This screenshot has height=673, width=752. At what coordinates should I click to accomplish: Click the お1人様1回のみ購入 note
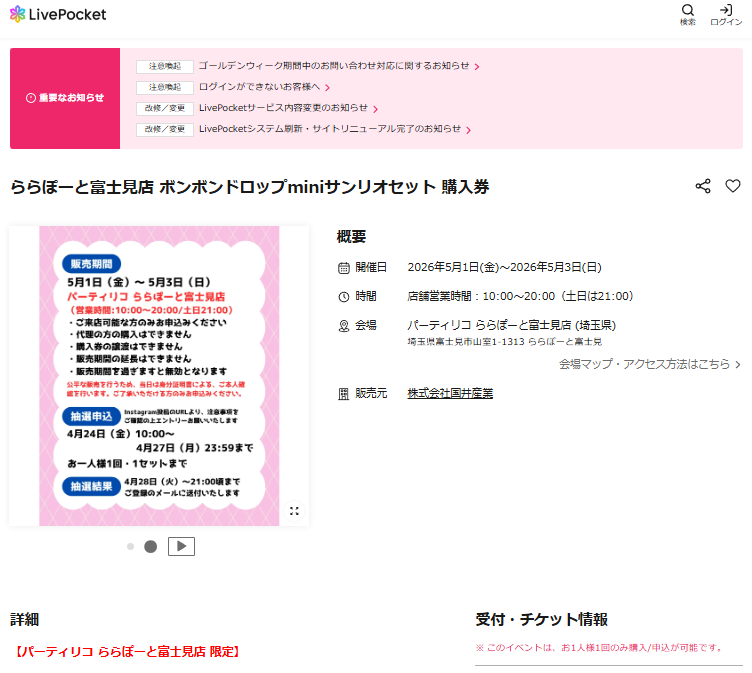coord(599,648)
